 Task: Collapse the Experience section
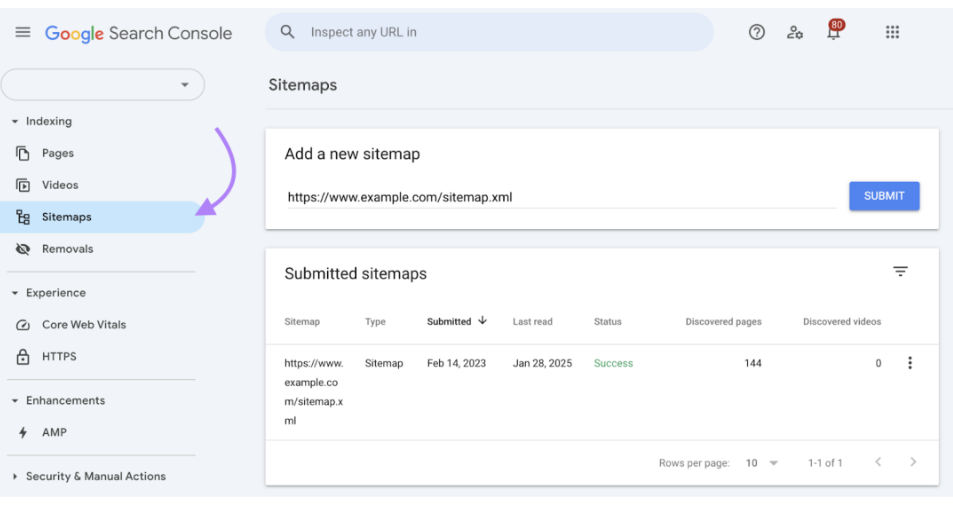pyautogui.click(x=15, y=293)
